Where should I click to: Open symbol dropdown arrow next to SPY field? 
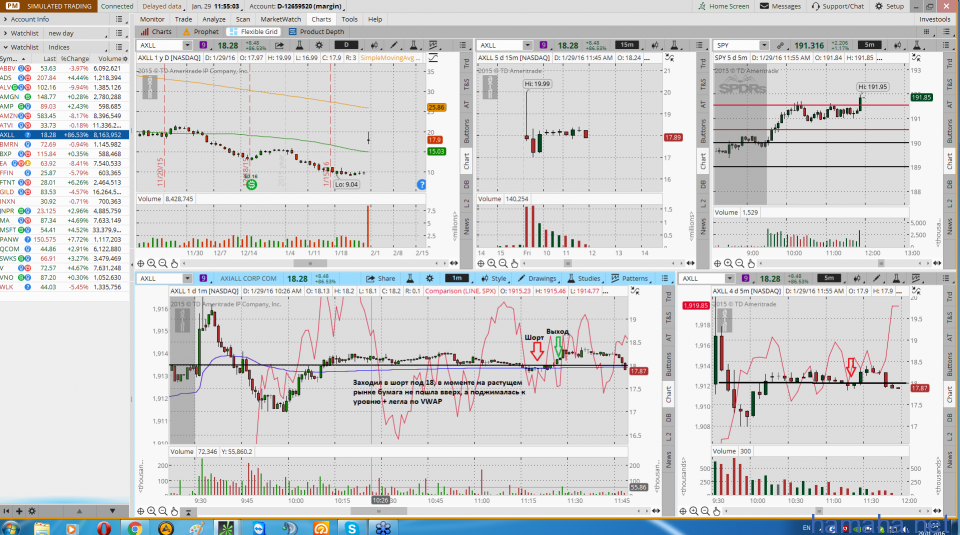pos(764,45)
